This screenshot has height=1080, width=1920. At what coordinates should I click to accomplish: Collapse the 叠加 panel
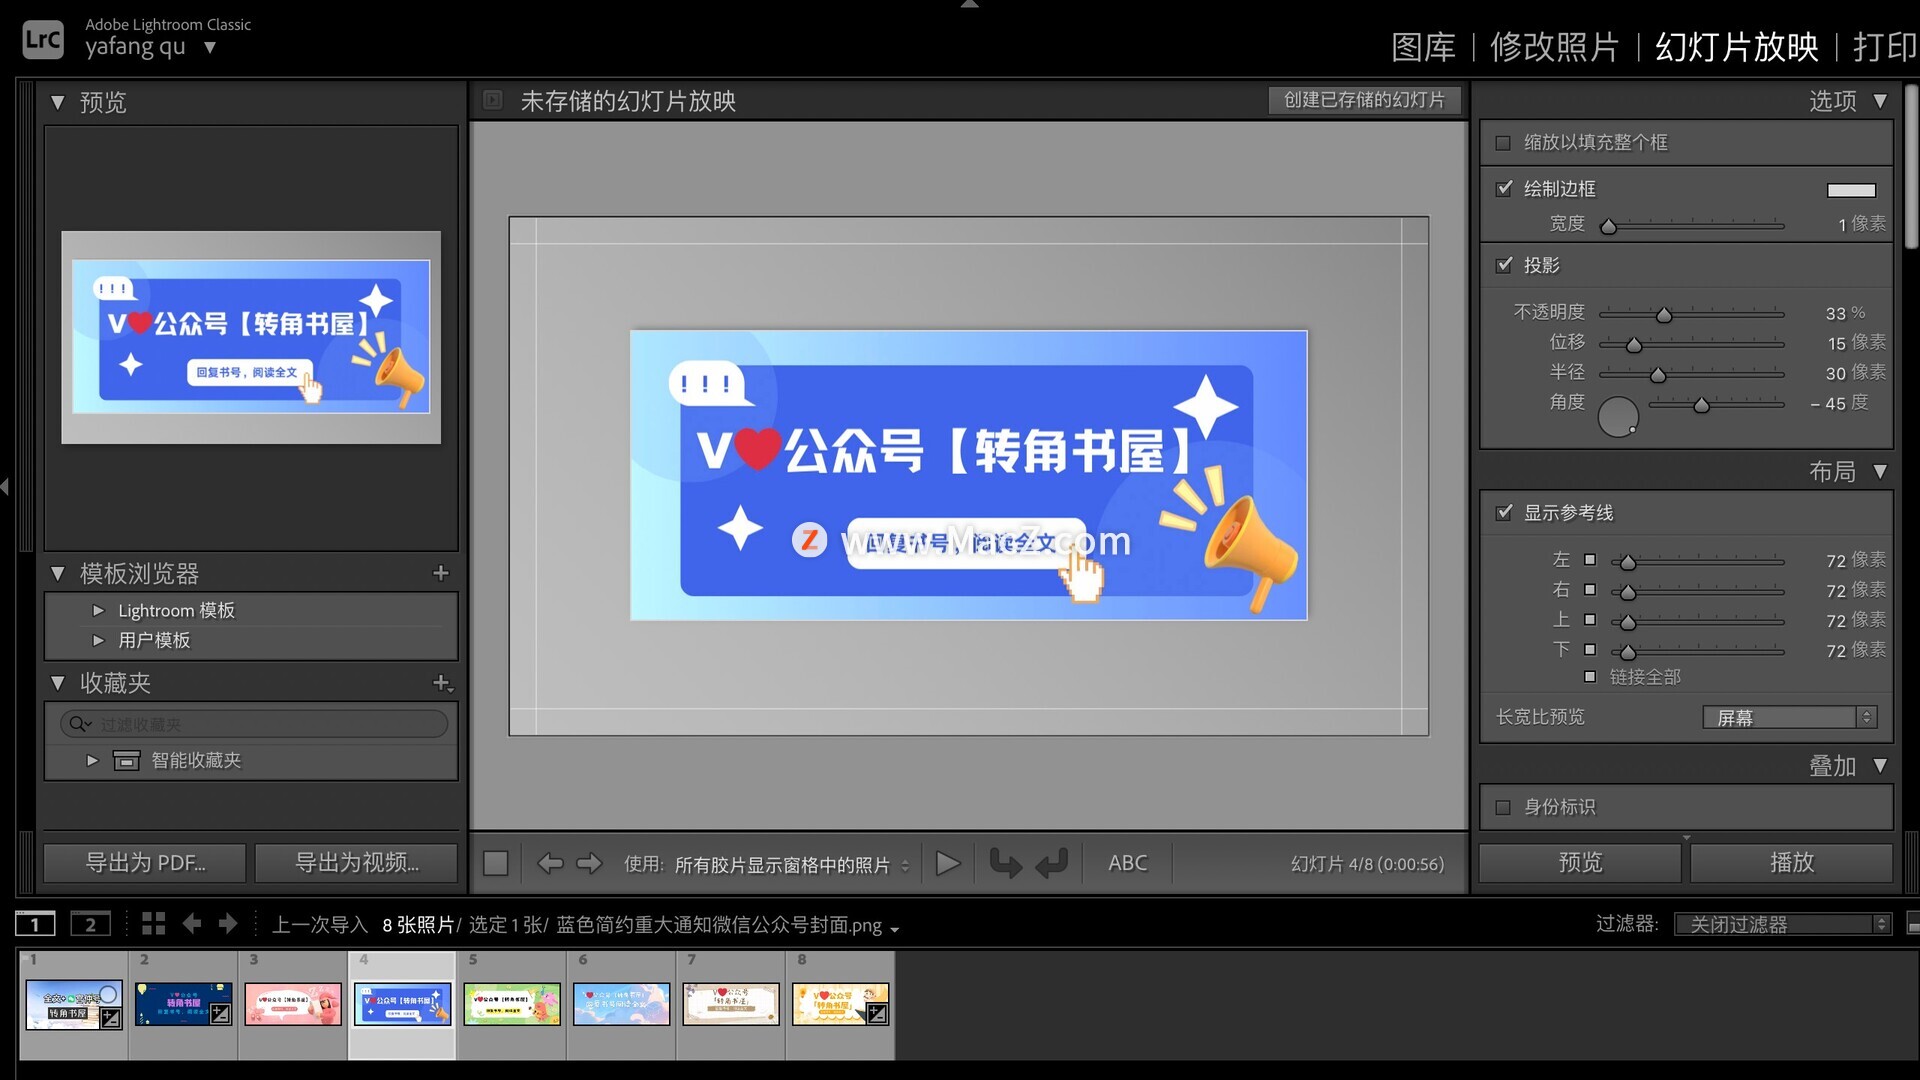1881,766
